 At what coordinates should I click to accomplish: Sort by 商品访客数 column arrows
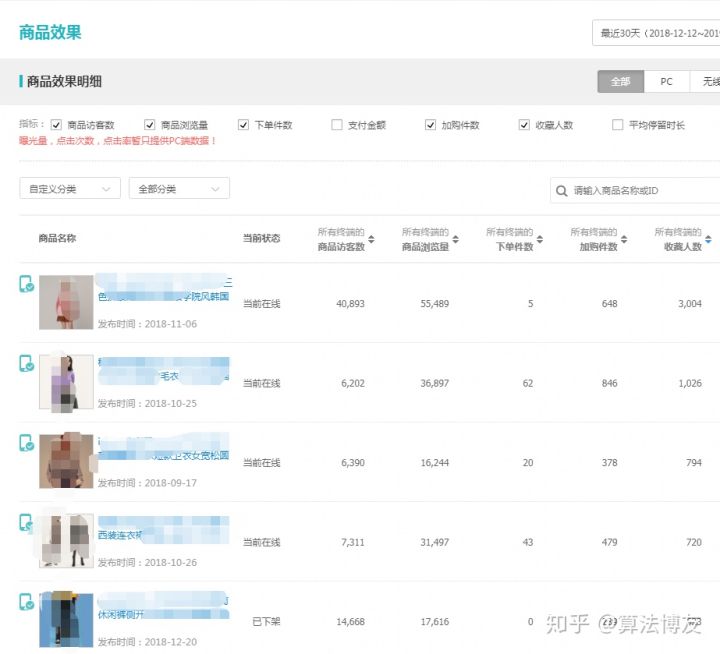[x=372, y=240]
